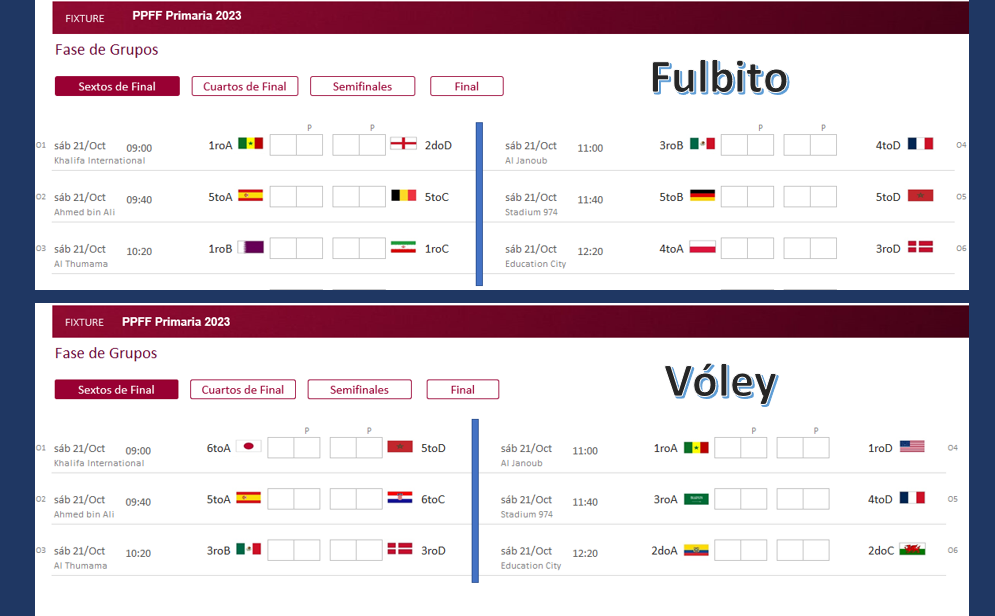Click the Poland flag beside 4toA
This screenshot has width=995, height=616.
pos(702,247)
